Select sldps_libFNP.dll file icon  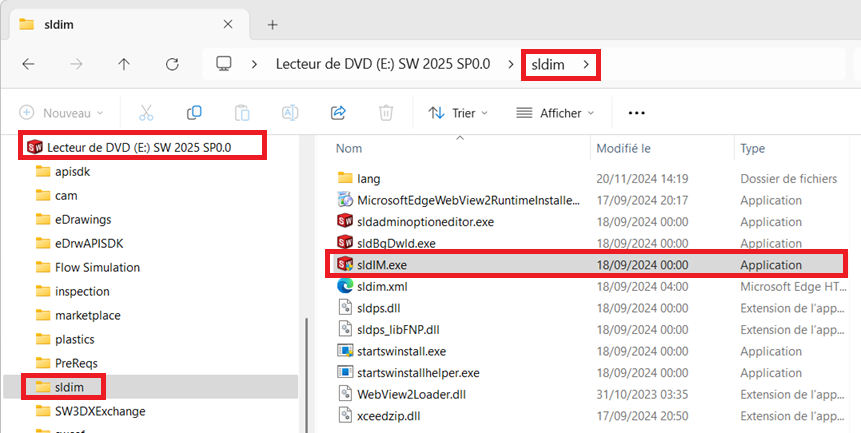(345, 329)
